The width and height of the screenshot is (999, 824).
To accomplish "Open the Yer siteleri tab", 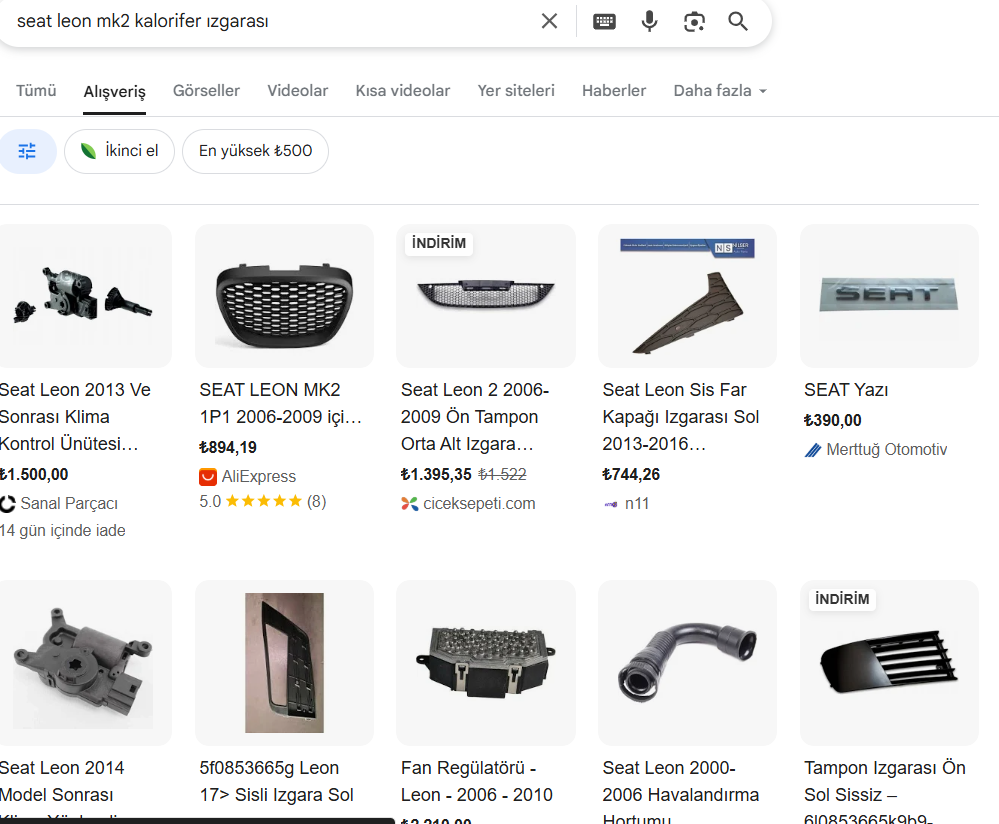I will click(x=516, y=90).
